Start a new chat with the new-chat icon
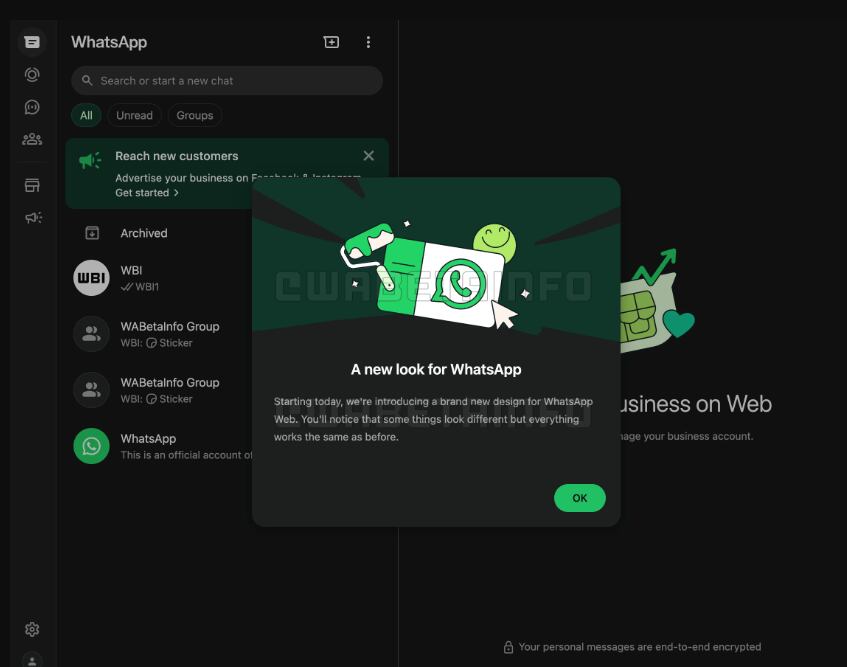This screenshot has width=847, height=667. (x=331, y=42)
